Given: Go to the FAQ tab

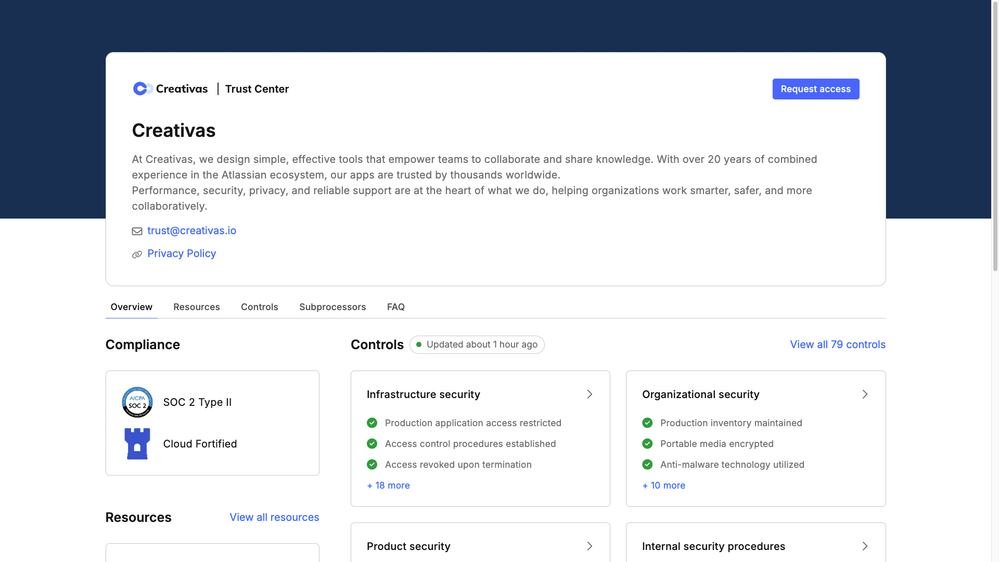Looking at the screenshot, I should pos(396,307).
